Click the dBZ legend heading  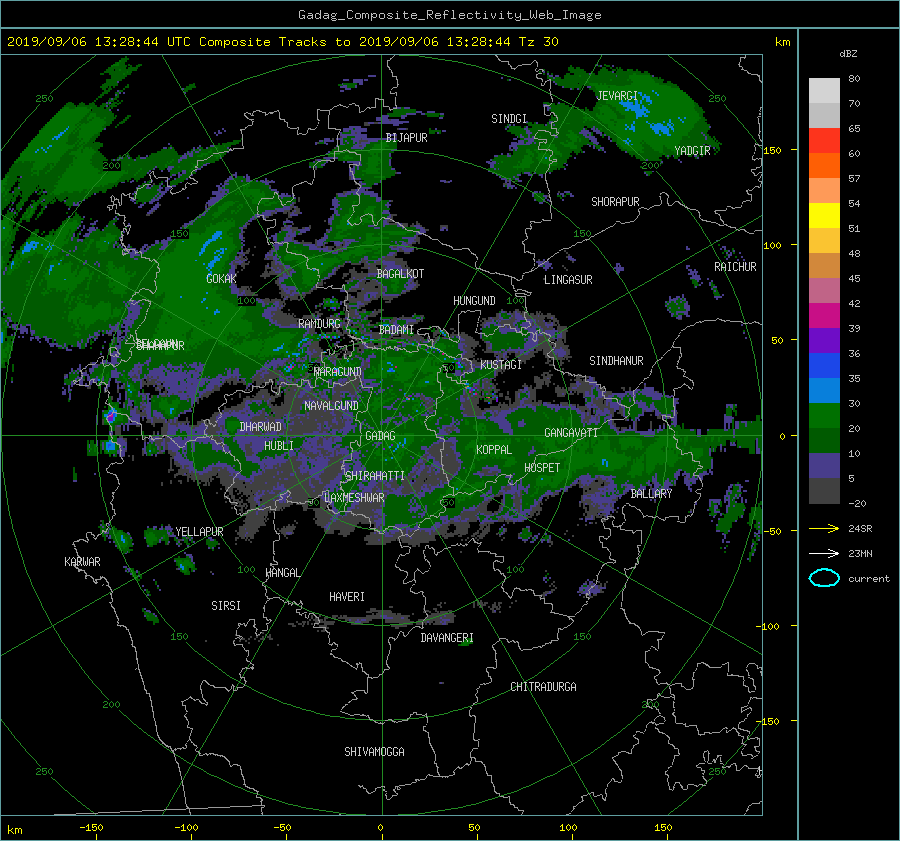(848, 53)
